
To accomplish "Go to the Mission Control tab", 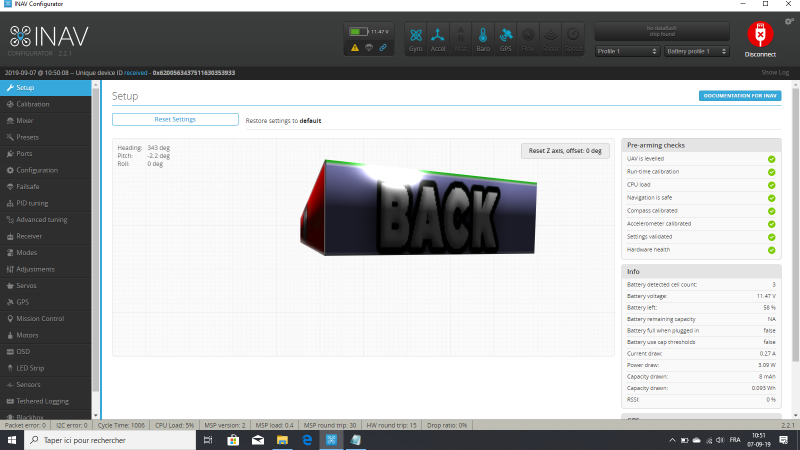I will tap(40, 319).
